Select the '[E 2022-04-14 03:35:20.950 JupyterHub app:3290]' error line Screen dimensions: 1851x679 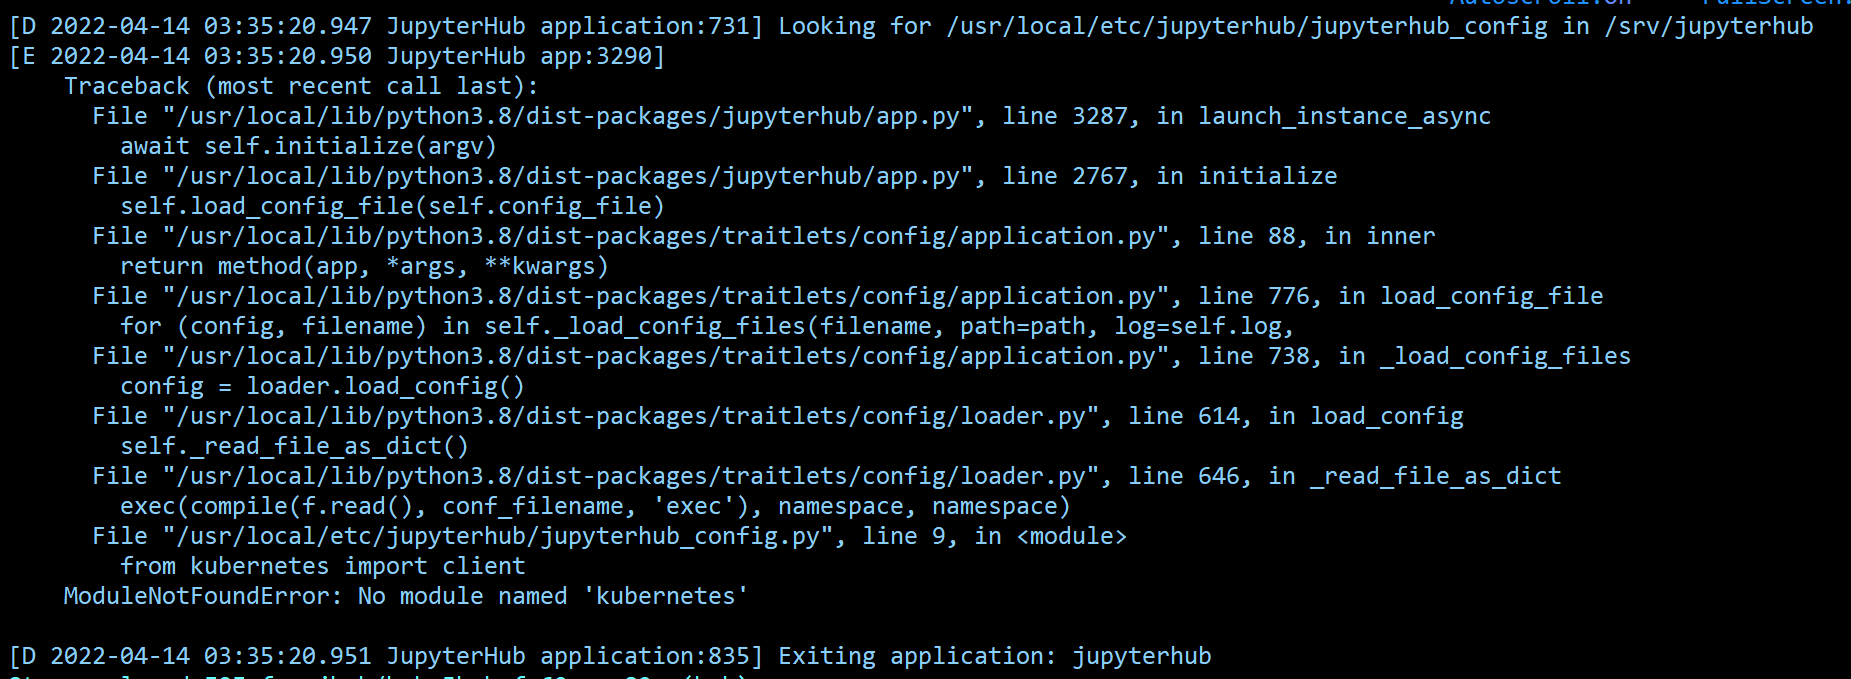(x=337, y=56)
